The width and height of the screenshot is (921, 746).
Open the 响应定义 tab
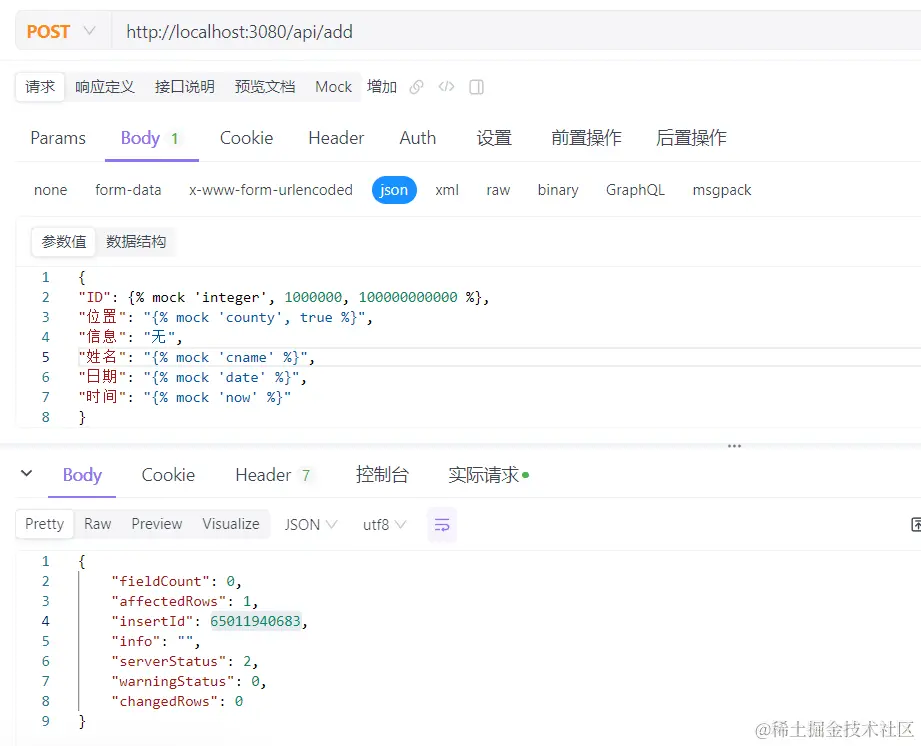tap(105, 87)
